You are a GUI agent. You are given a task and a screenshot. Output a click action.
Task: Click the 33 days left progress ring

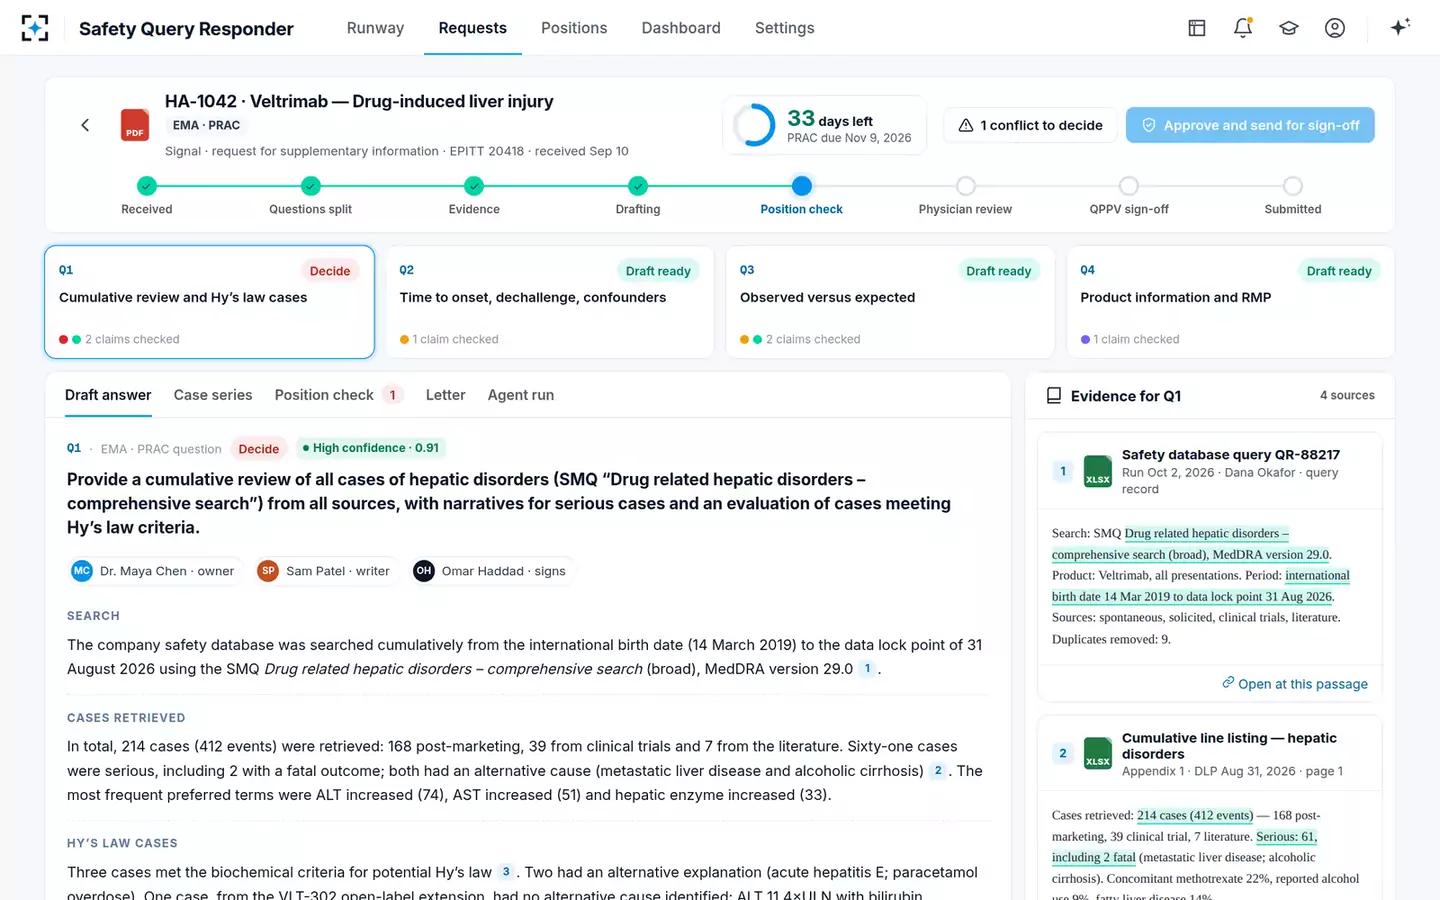pyautogui.click(x=755, y=126)
